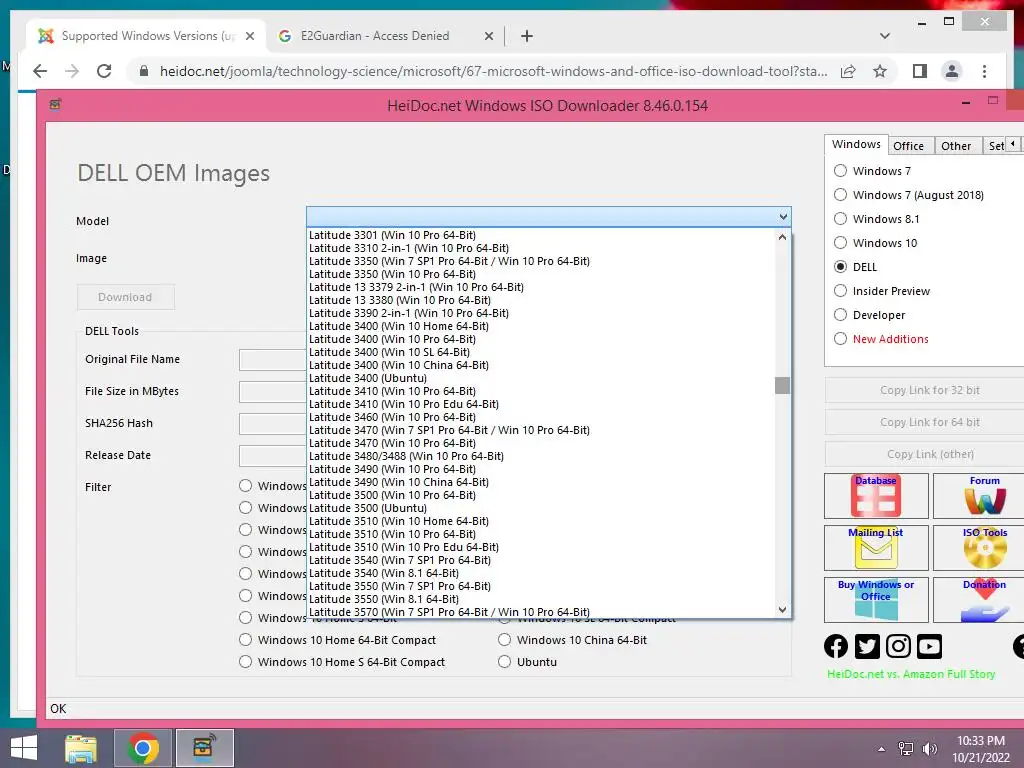Click the Chrome taskbar icon

[143, 748]
